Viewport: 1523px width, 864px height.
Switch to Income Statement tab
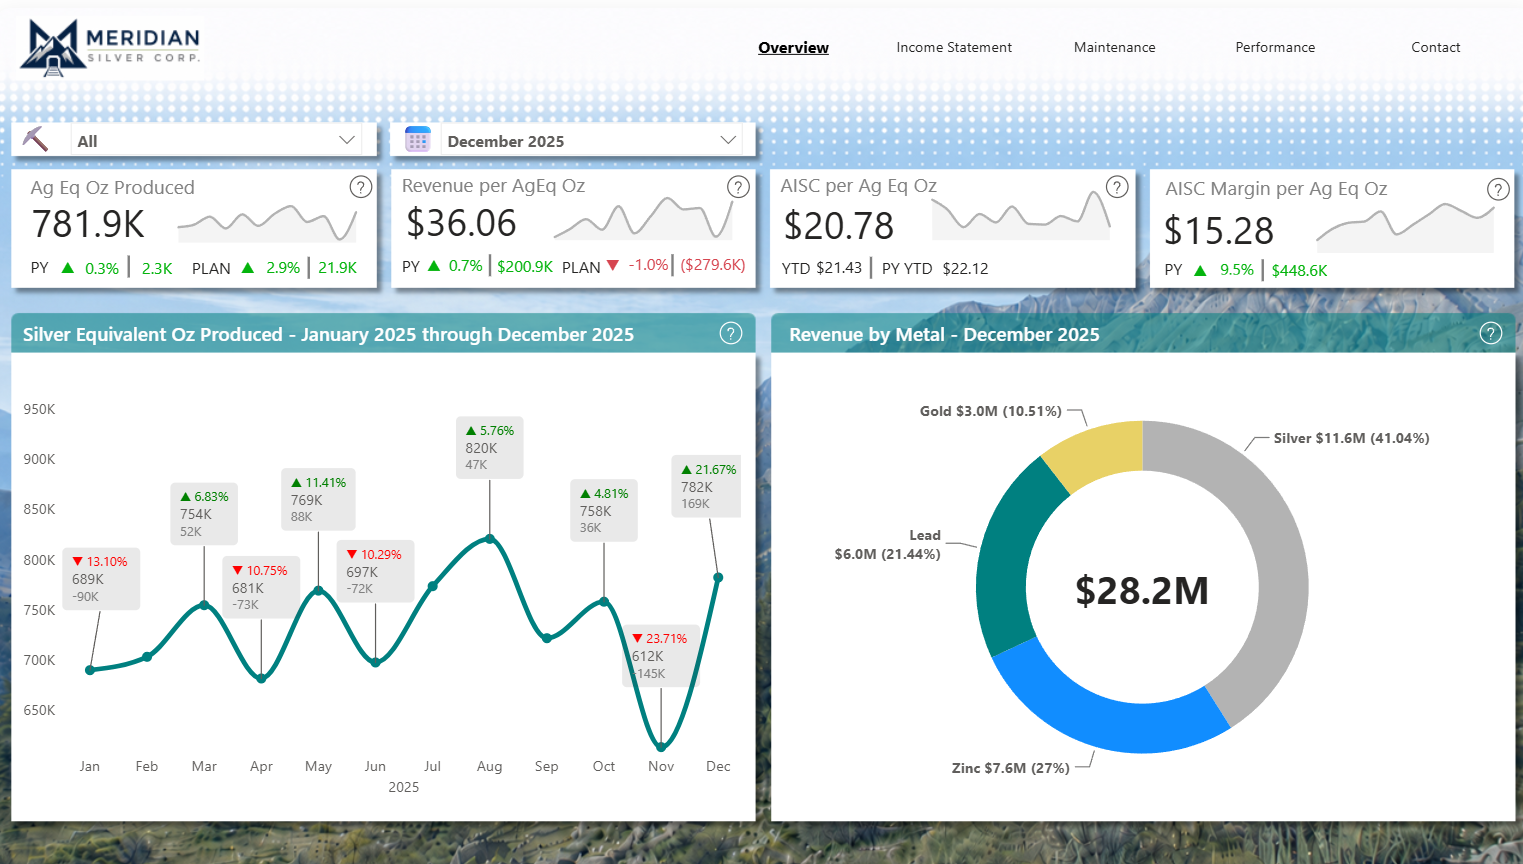(x=954, y=47)
